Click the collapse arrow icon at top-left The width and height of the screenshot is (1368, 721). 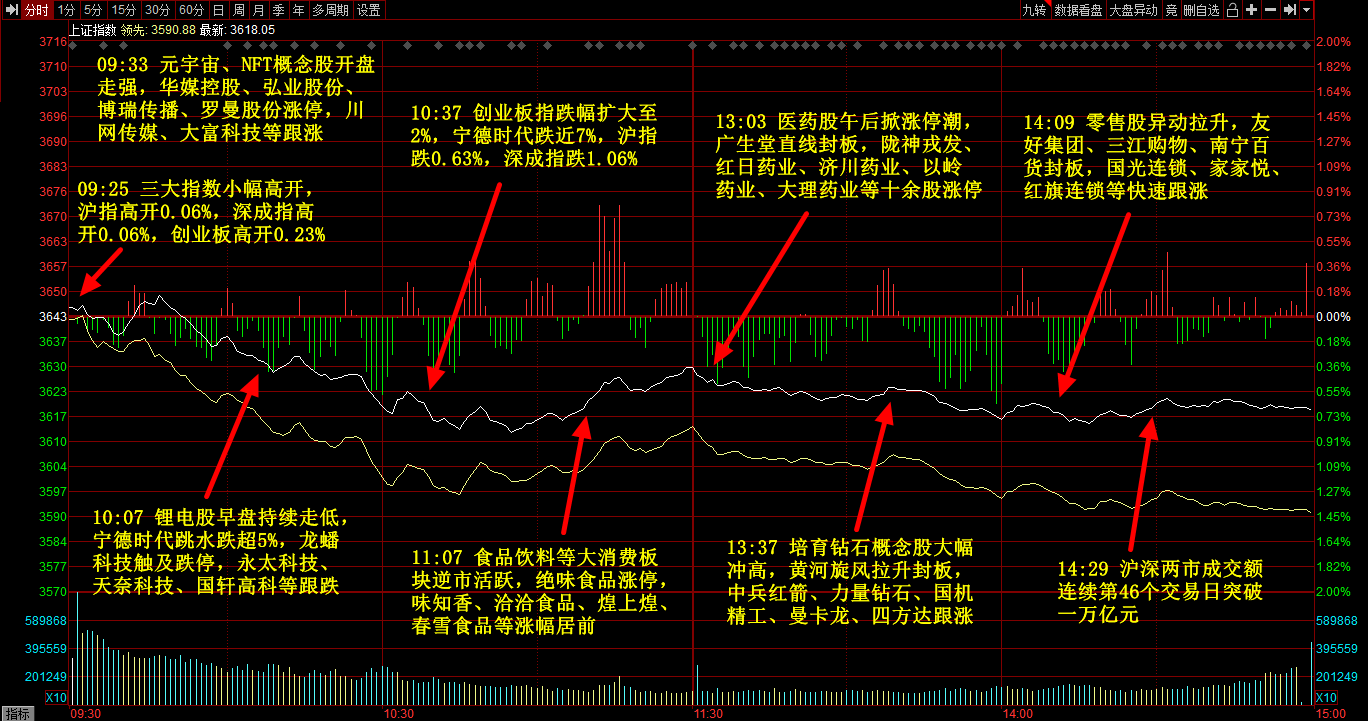pyautogui.click(x=10, y=10)
